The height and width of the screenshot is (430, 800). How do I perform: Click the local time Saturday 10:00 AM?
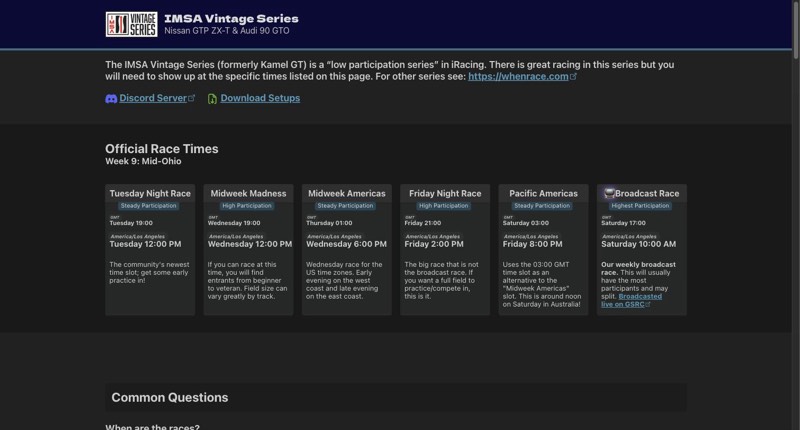[639, 244]
